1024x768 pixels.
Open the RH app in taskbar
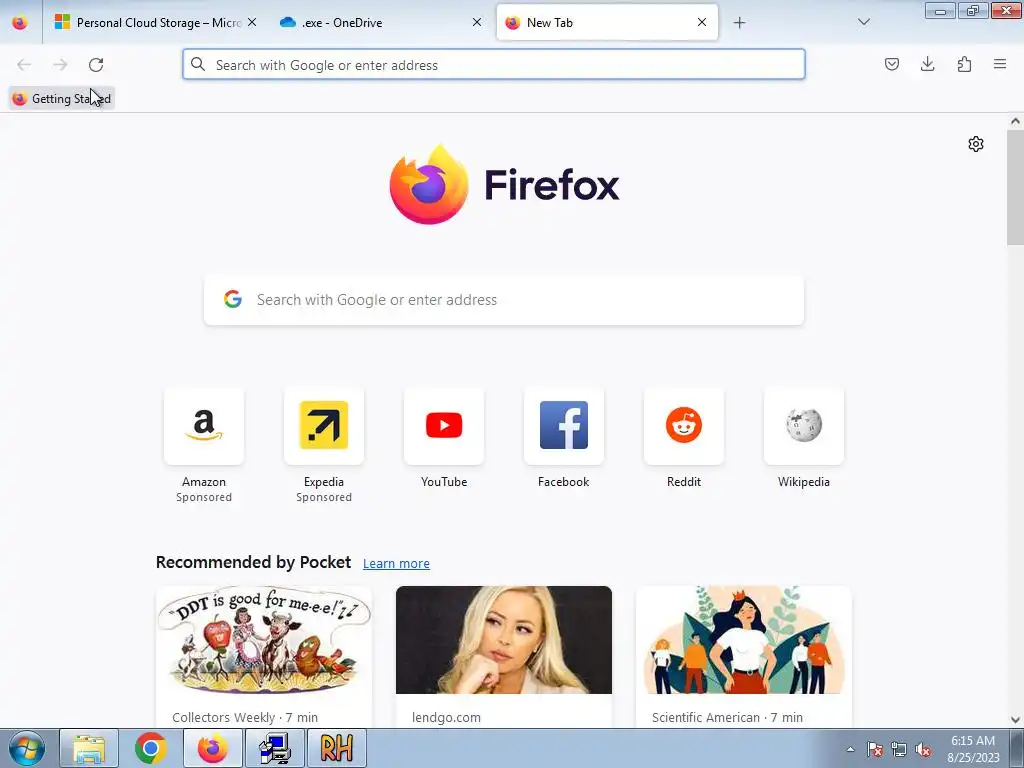click(337, 748)
